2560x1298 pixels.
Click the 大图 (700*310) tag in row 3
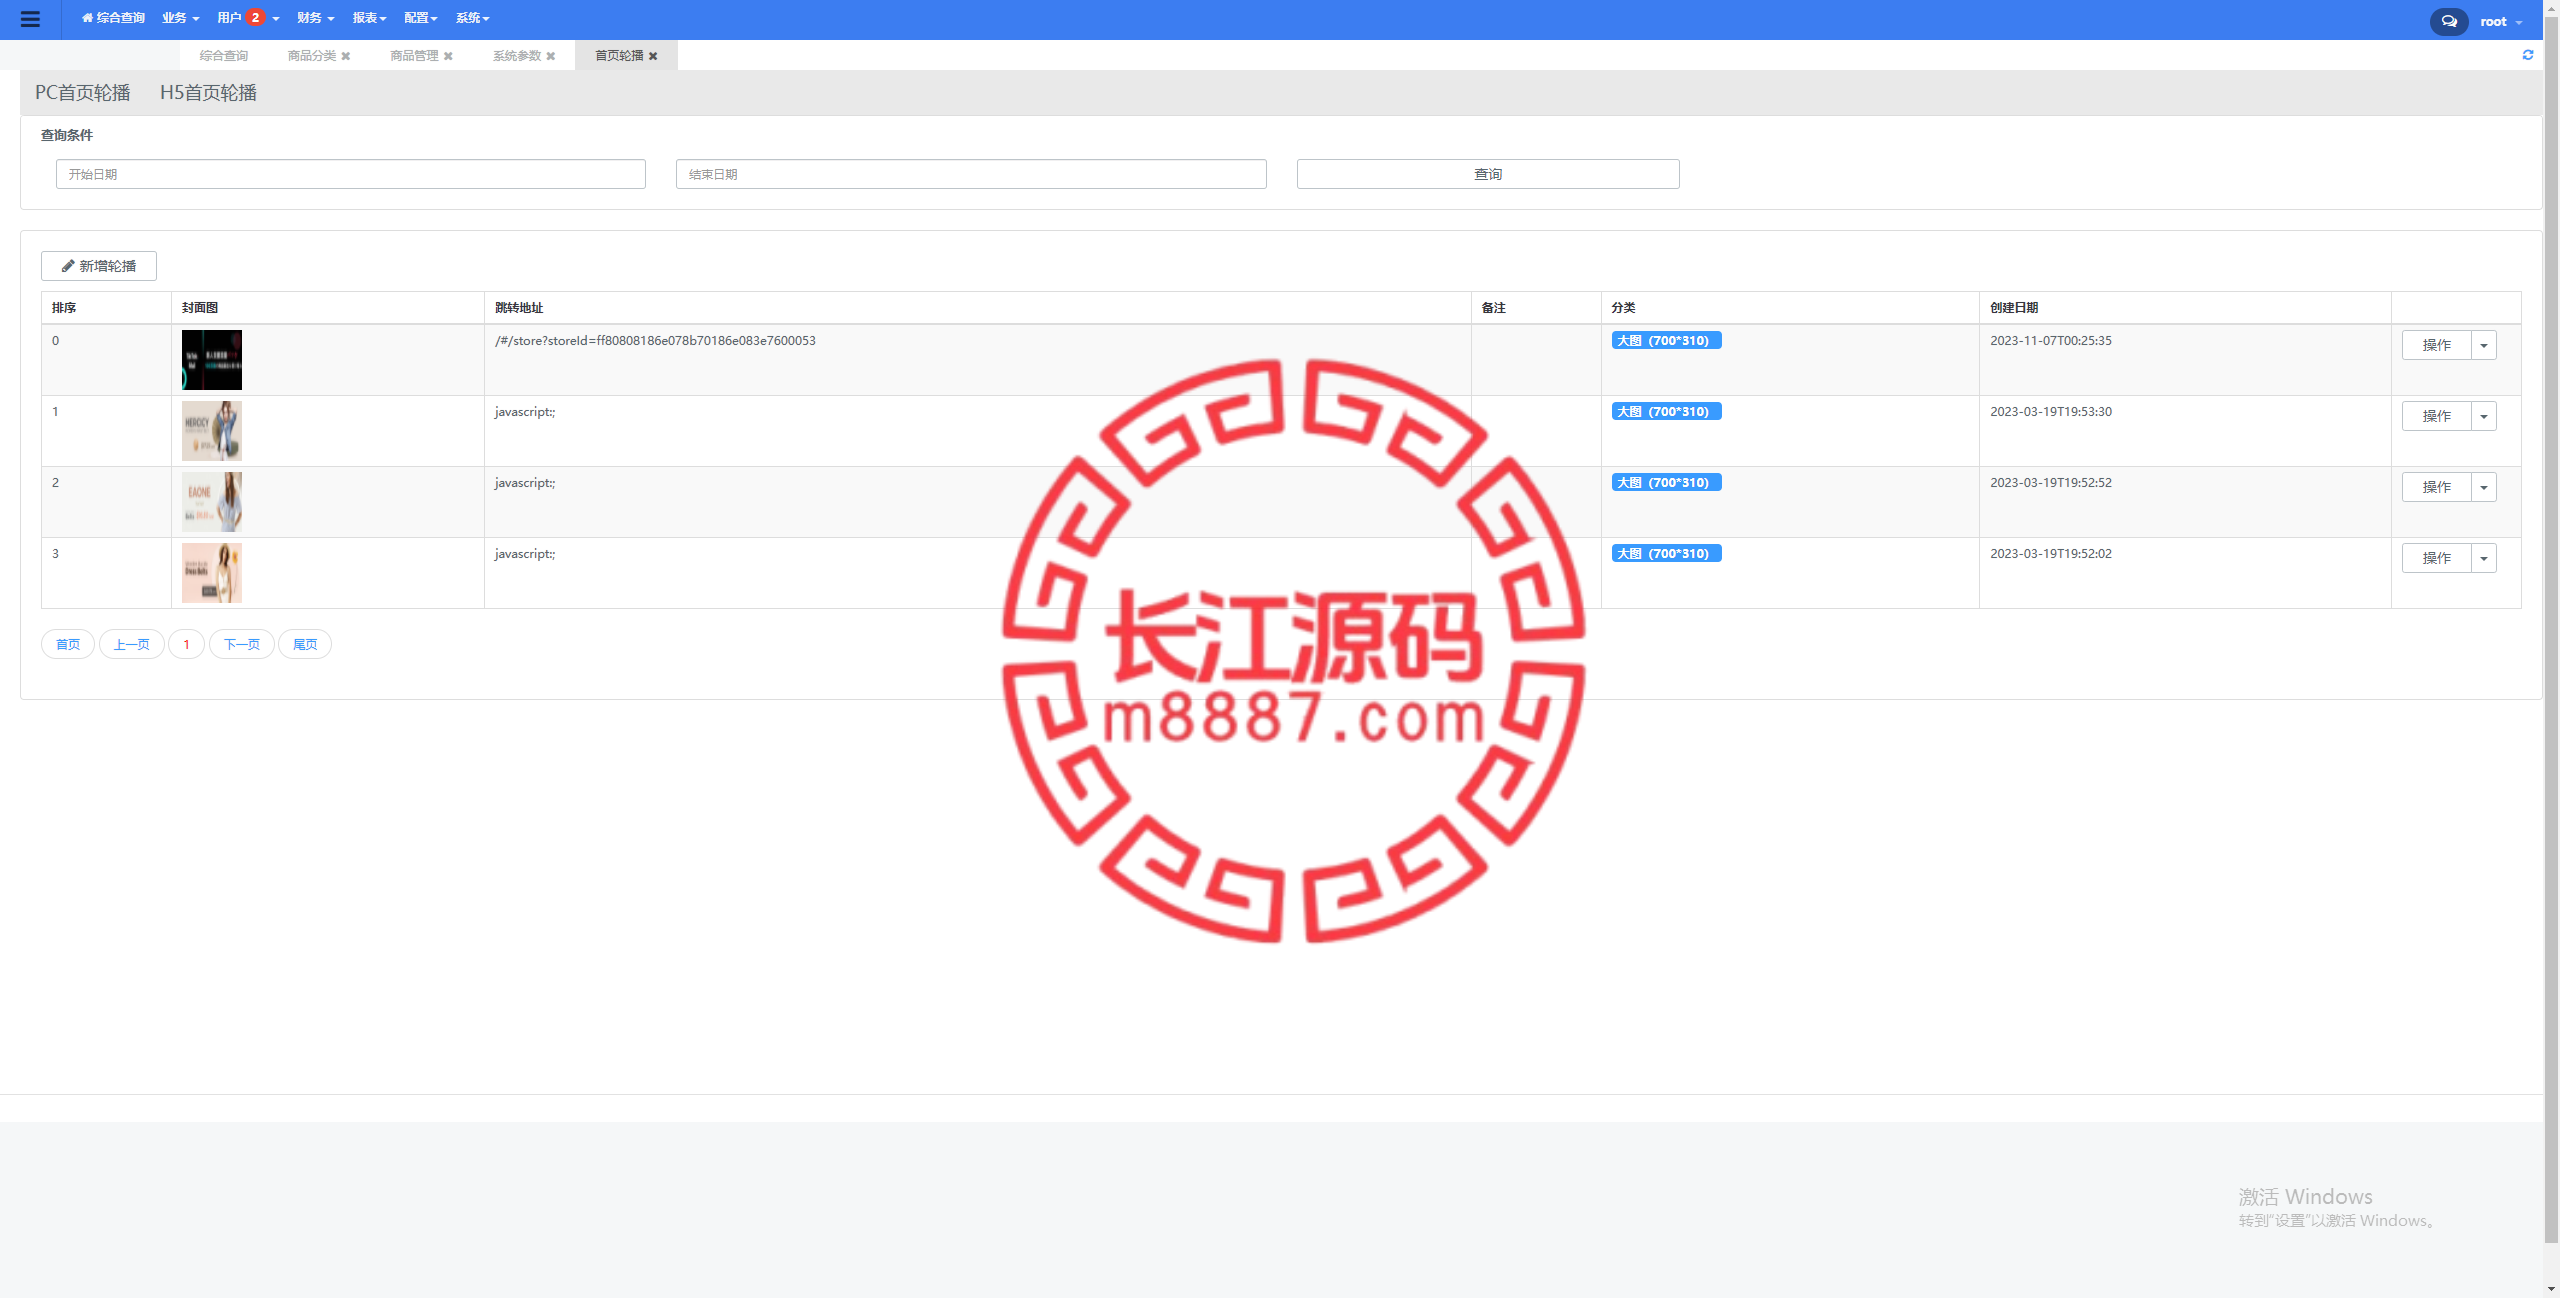[x=1666, y=554]
